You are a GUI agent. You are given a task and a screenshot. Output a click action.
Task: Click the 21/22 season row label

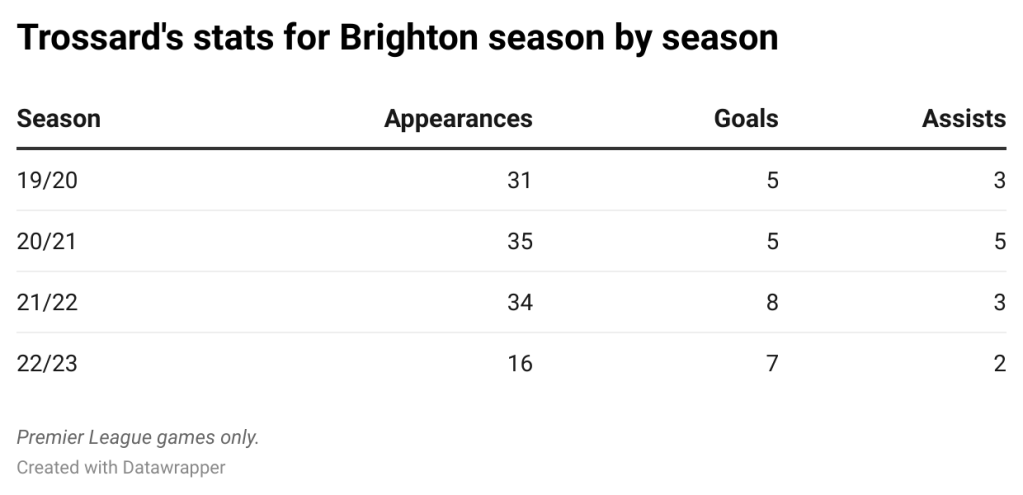47,302
